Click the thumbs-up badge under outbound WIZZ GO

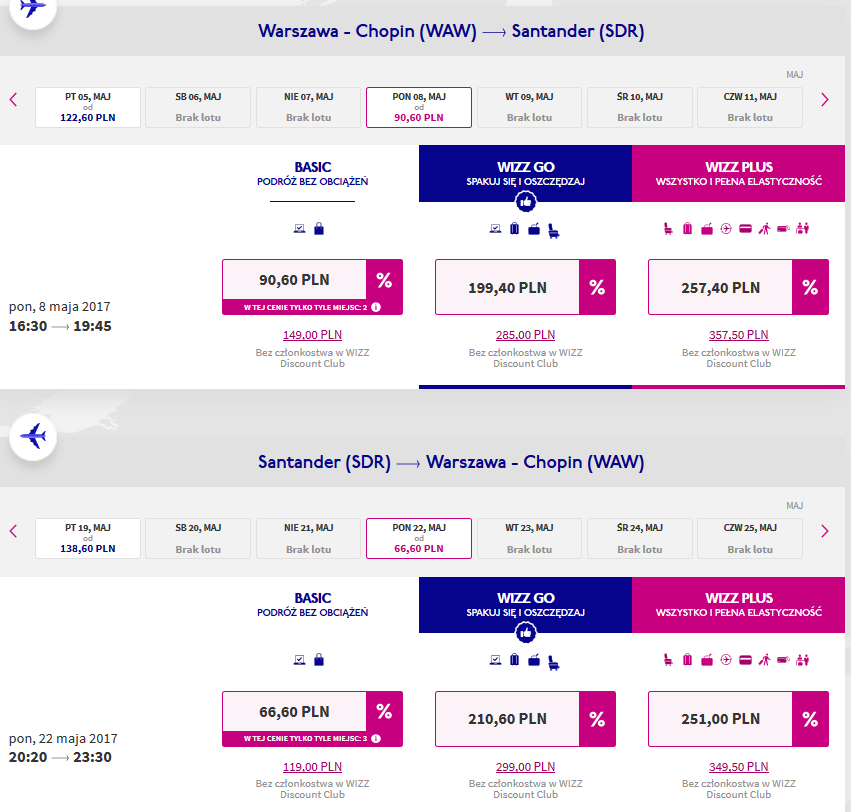coord(525,202)
